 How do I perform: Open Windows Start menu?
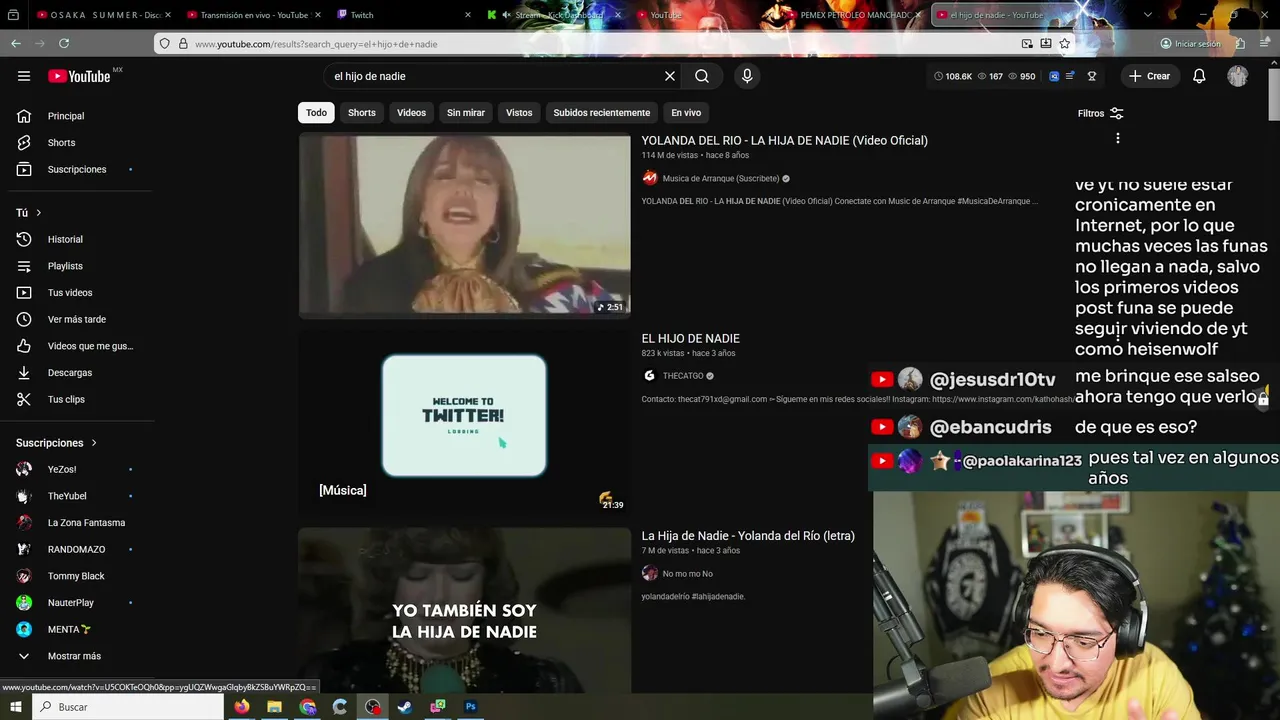pos(15,707)
